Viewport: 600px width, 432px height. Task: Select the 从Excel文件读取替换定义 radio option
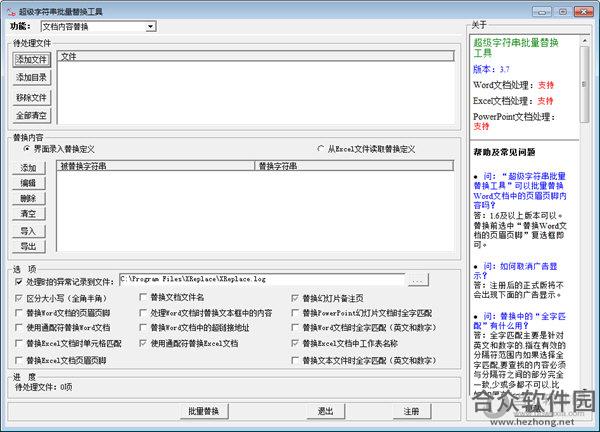click(321, 148)
